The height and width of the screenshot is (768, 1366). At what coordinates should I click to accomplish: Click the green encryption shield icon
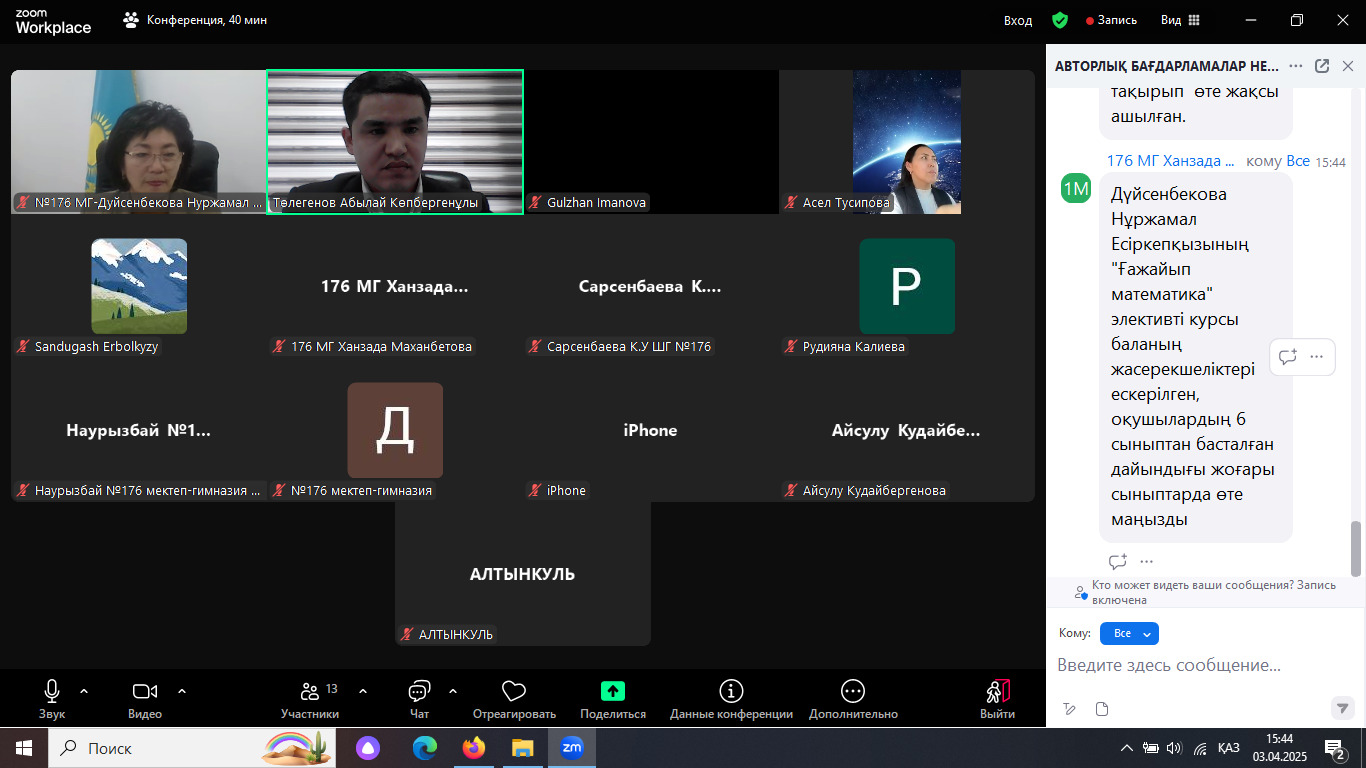click(x=1060, y=20)
